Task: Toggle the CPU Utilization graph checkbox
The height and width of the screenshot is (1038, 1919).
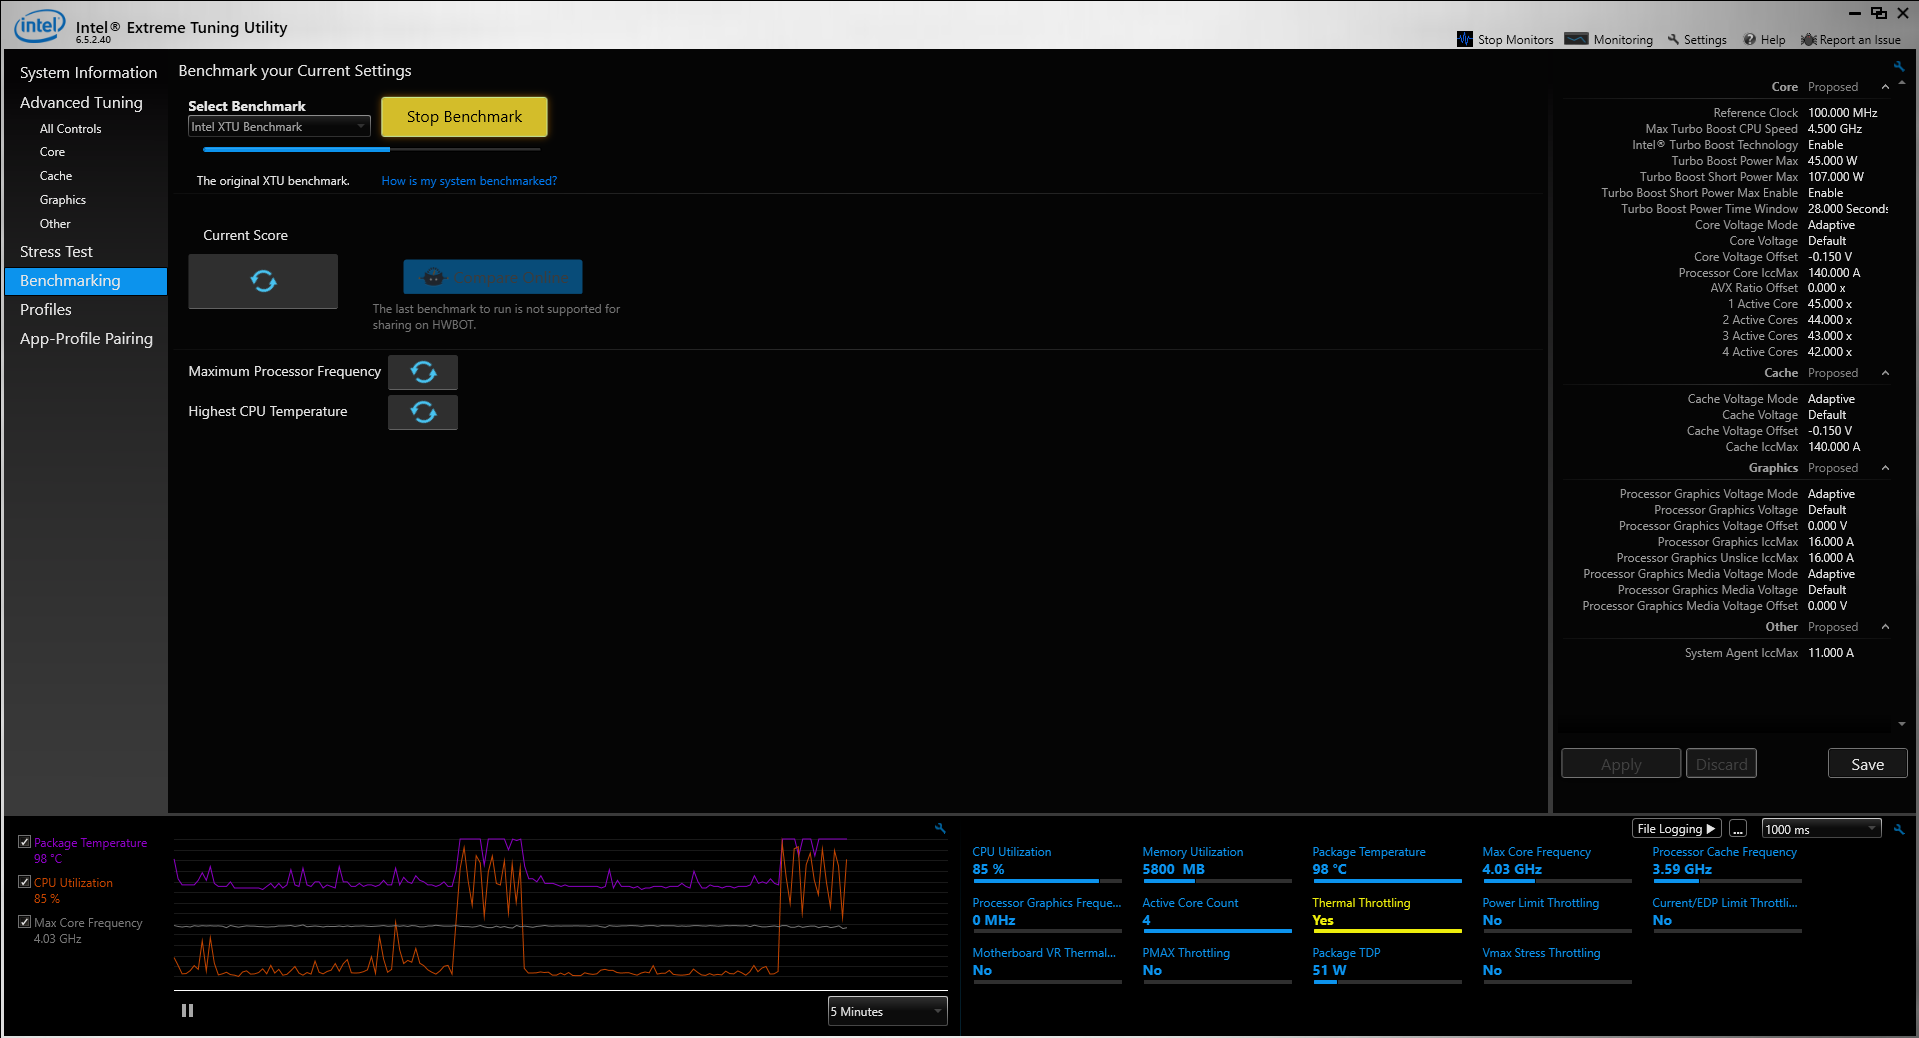Action: pos(25,882)
